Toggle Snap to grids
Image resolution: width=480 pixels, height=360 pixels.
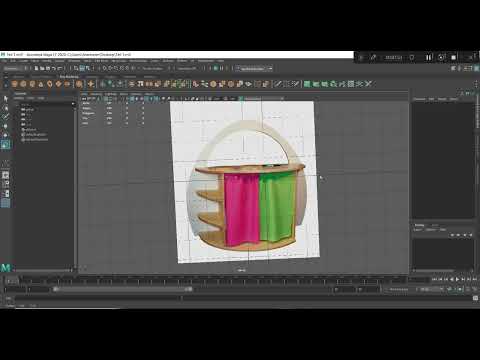point(104,68)
